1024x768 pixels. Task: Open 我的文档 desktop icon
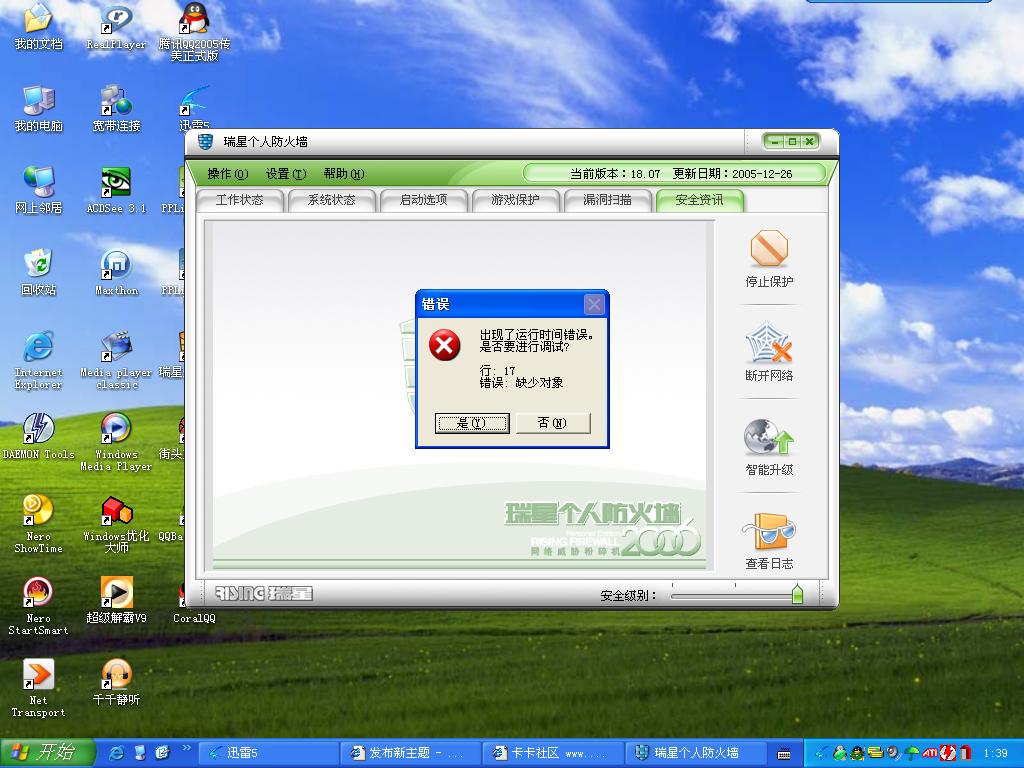coord(39,27)
